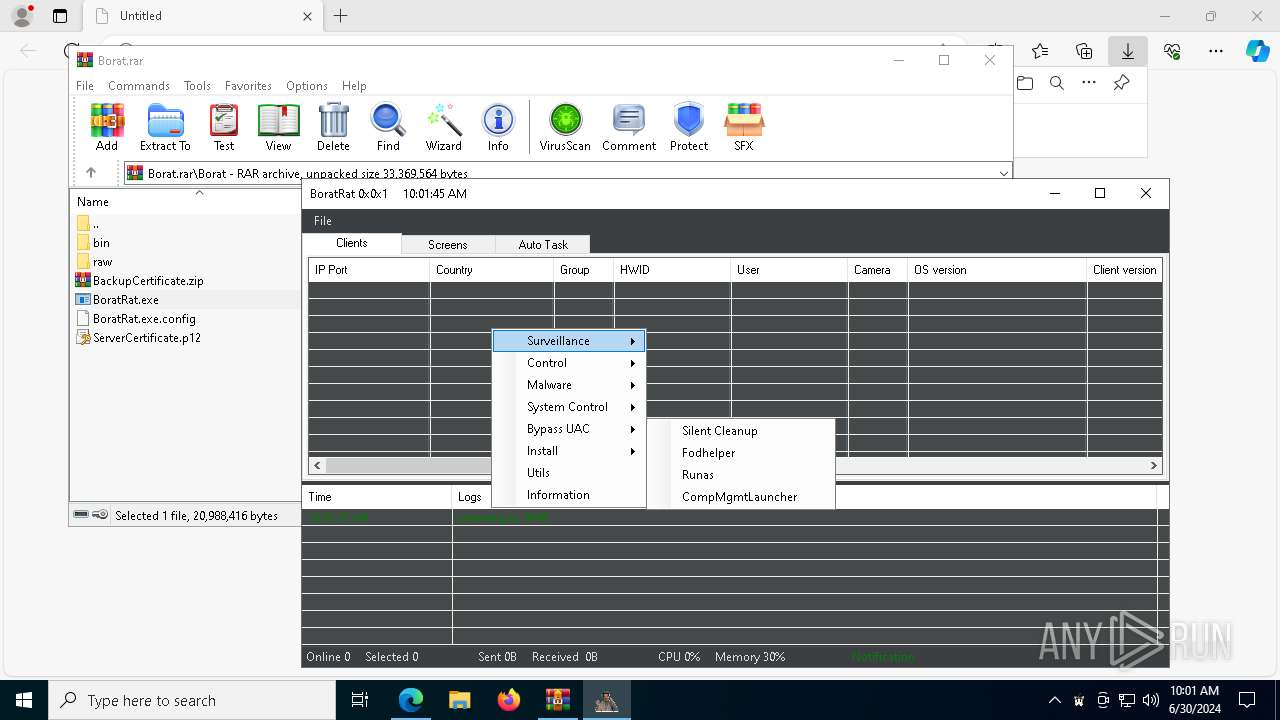
Task: Click the Logs column header
Action: tap(805, 496)
